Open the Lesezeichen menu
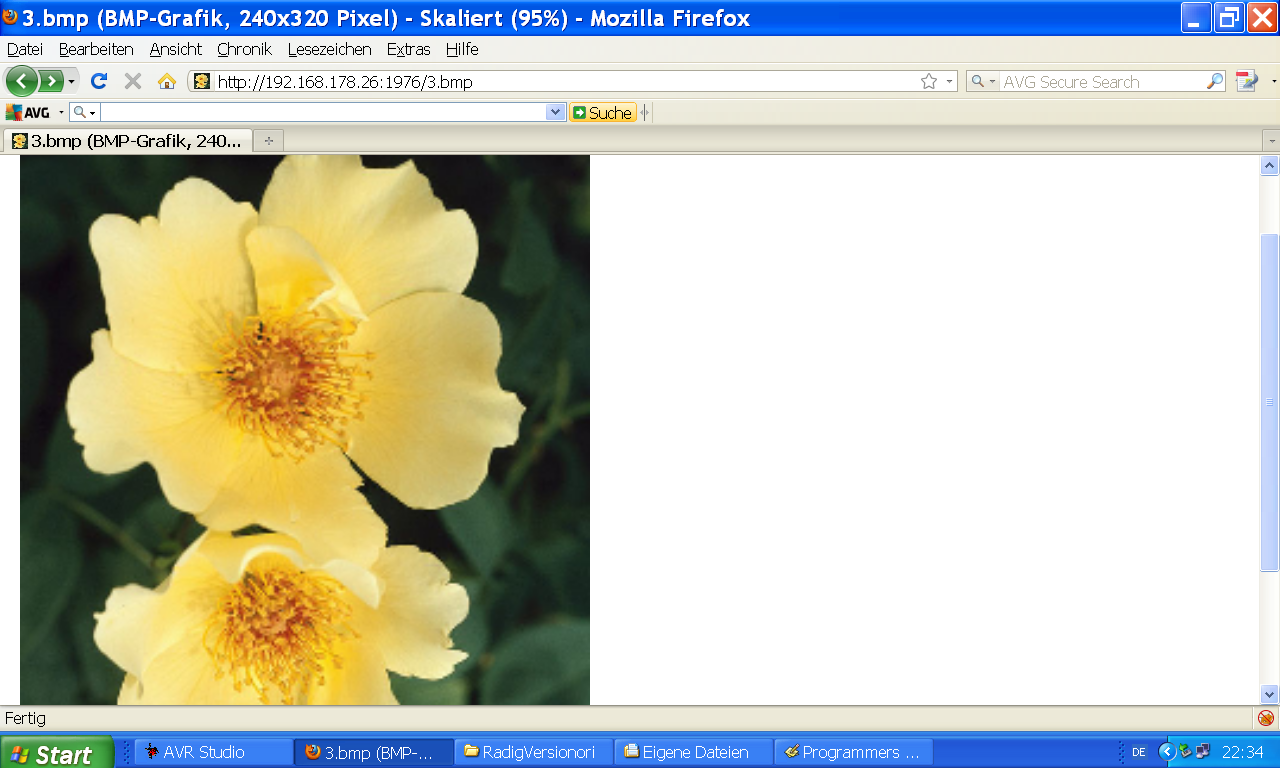The width and height of the screenshot is (1280, 768). click(x=329, y=49)
